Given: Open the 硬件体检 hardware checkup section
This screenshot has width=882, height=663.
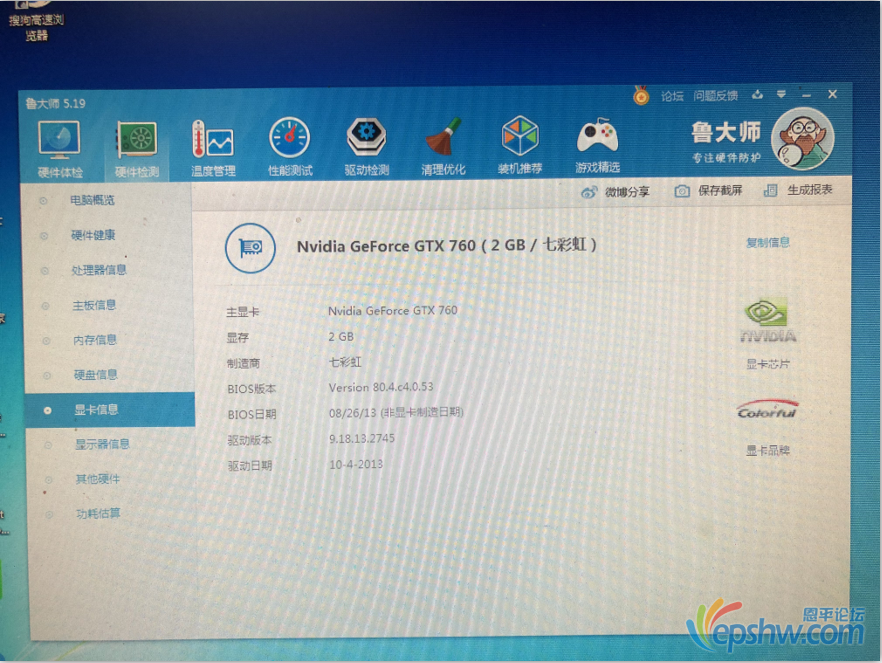Looking at the screenshot, I should pos(59,150).
